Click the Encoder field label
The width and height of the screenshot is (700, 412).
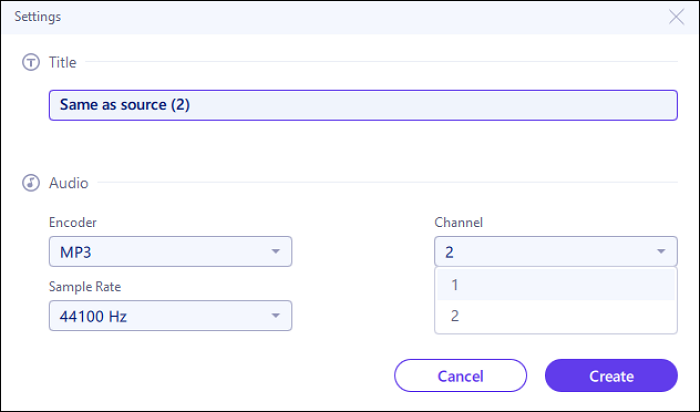point(73,223)
